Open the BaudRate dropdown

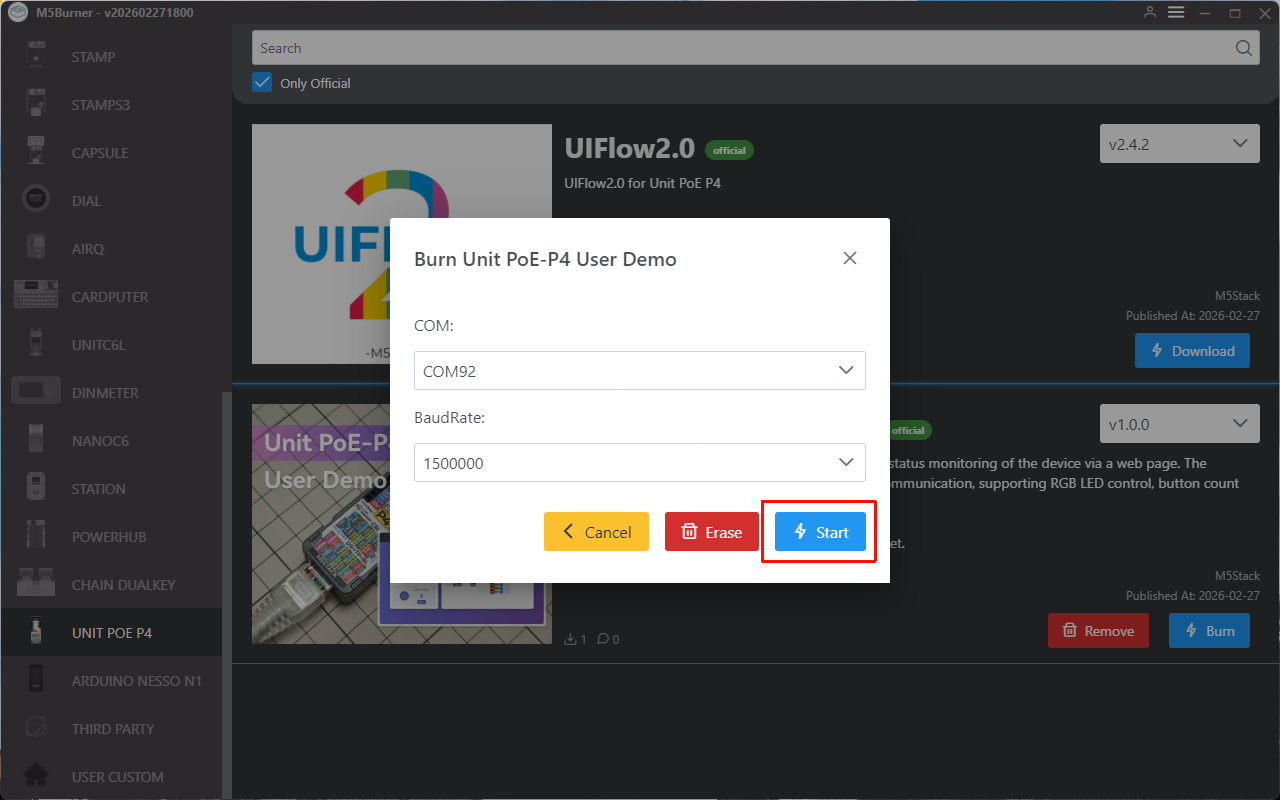(x=639, y=463)
